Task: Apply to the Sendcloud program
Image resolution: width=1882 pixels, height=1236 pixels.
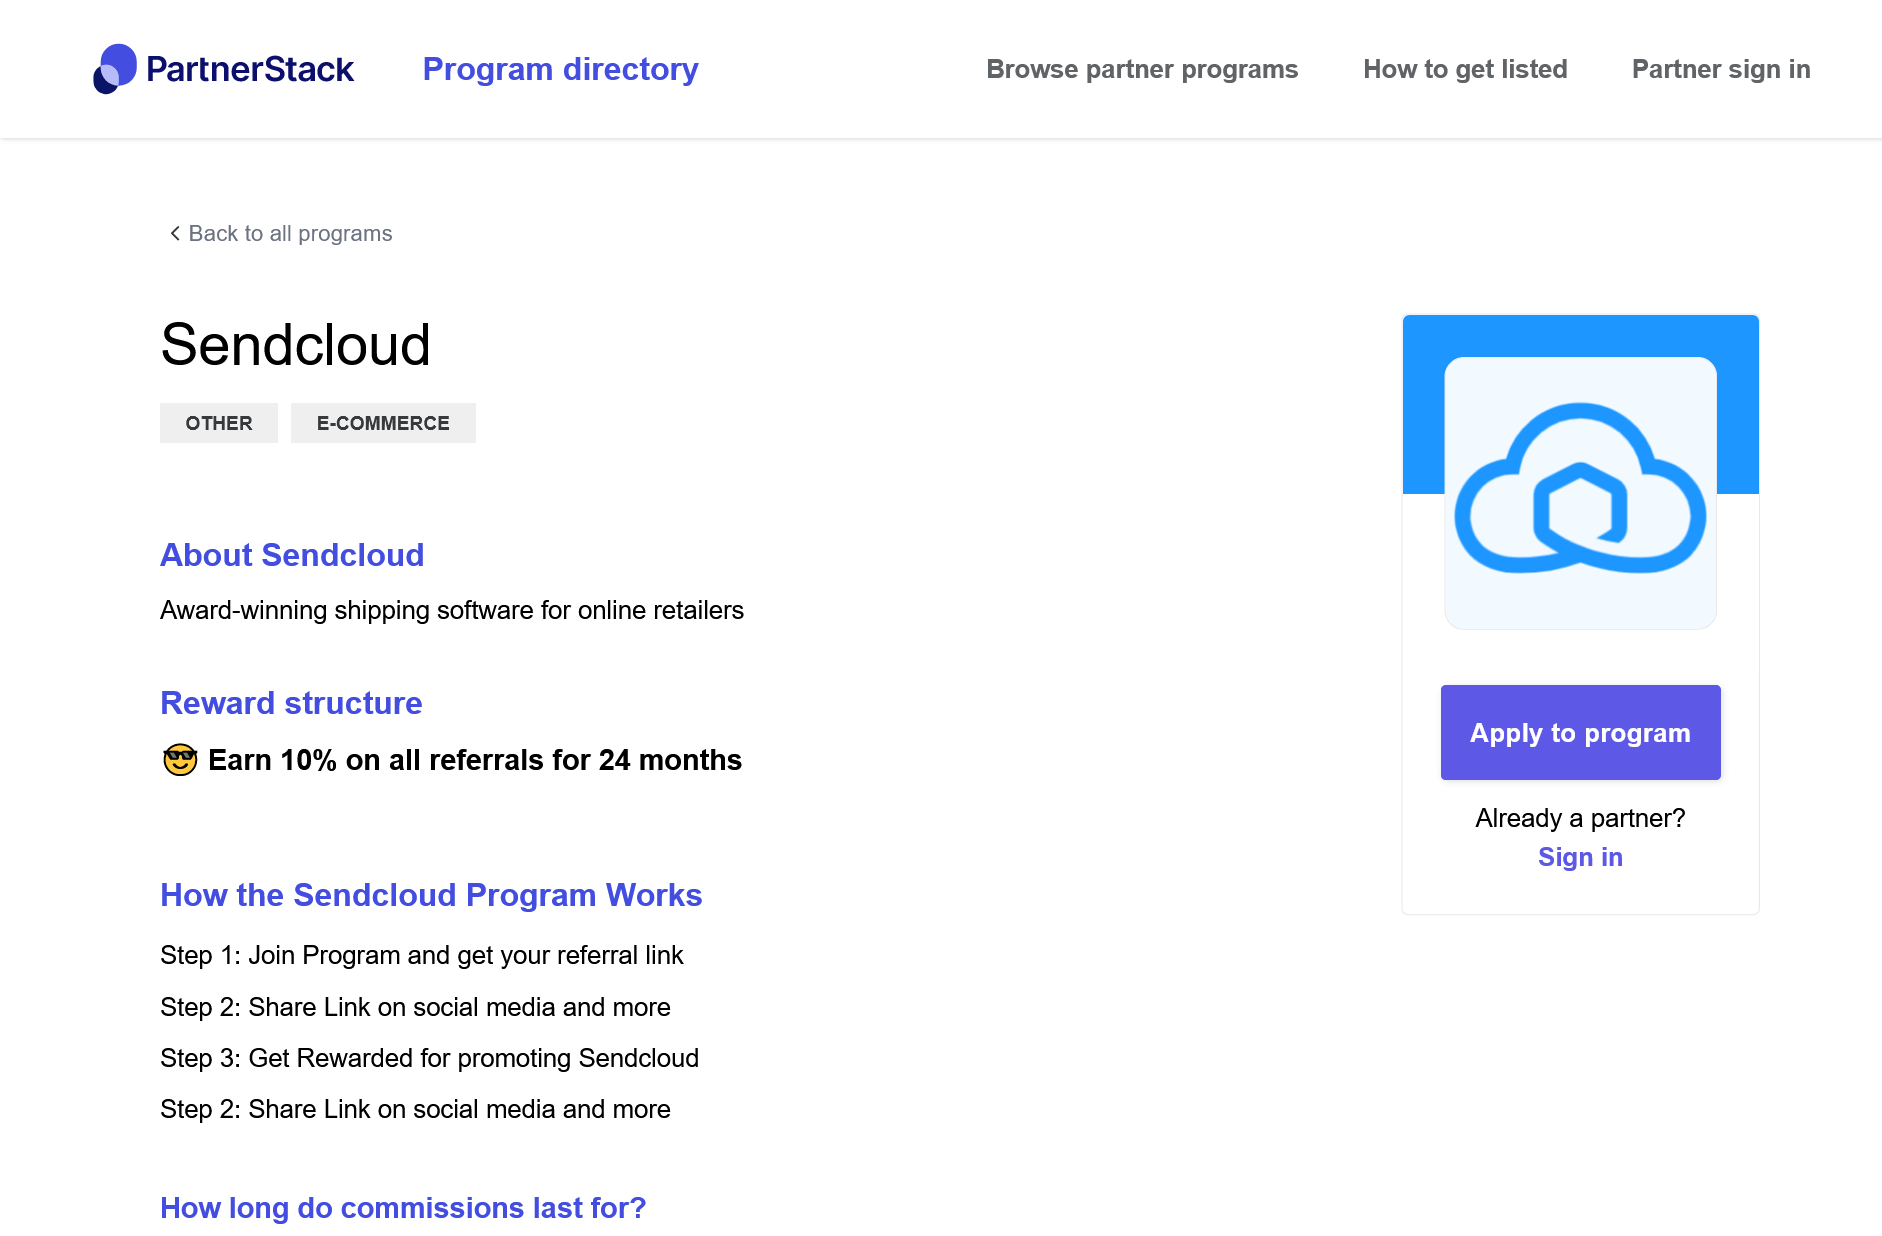Action: pos(1580,733)
